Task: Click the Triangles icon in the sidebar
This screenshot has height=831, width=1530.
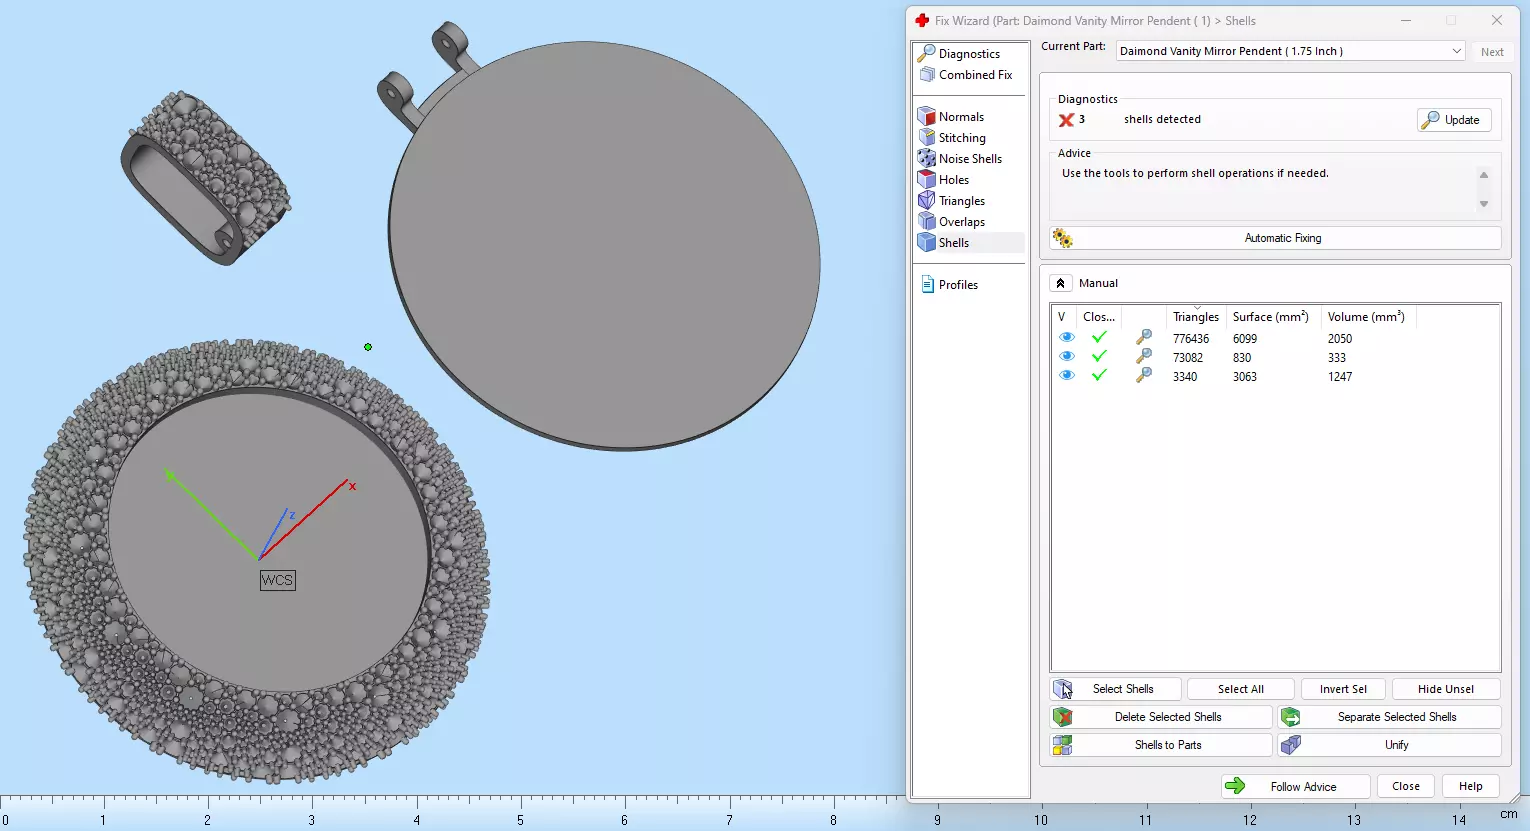Action: [x=927, y=200]
